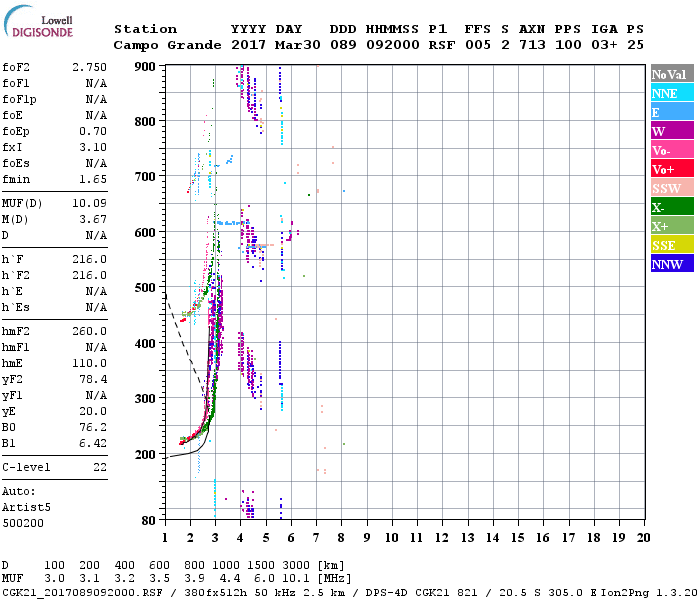700x600 pixels.
Task: Pick the SSE yellow legend entry
Action: [671, 245]
